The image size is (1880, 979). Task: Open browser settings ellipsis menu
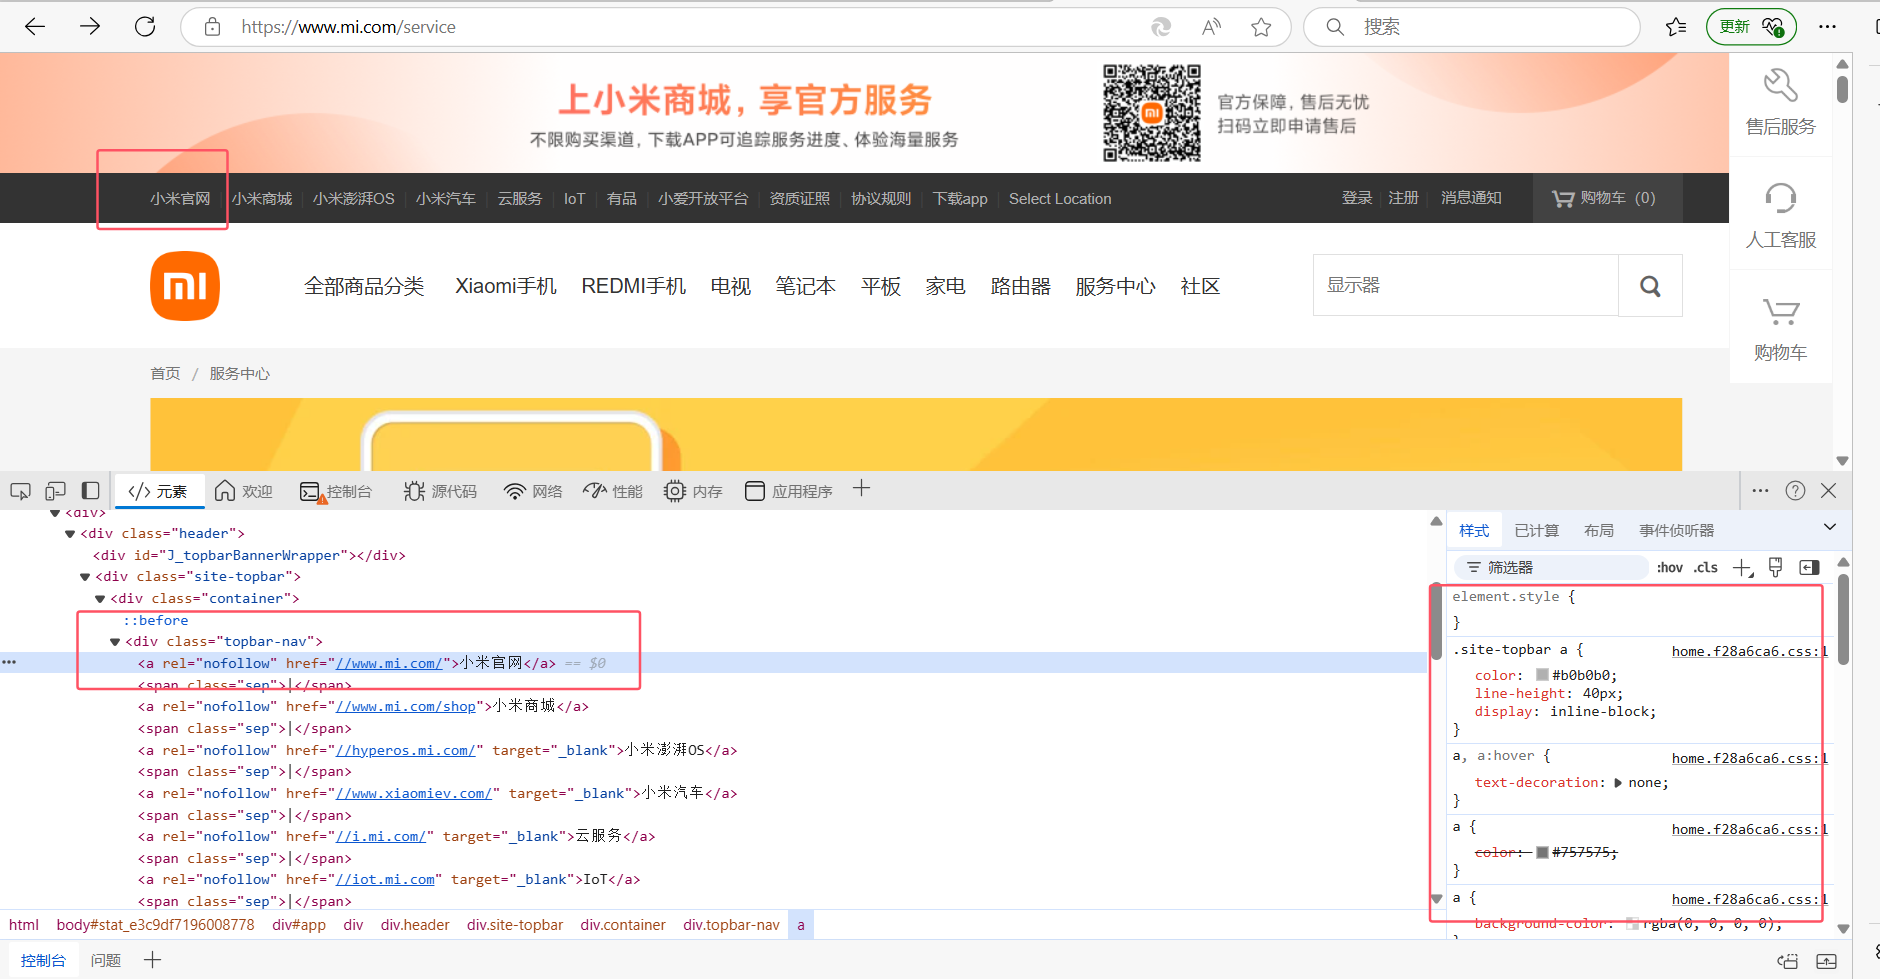[1827, 27]
